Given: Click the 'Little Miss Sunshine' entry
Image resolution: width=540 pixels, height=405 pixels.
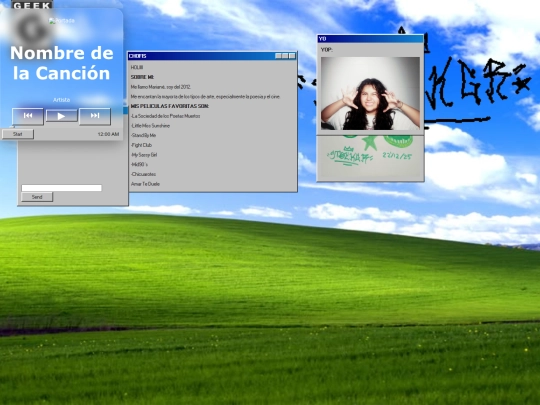Looking at the screenshot, I should tap(150, 126).
